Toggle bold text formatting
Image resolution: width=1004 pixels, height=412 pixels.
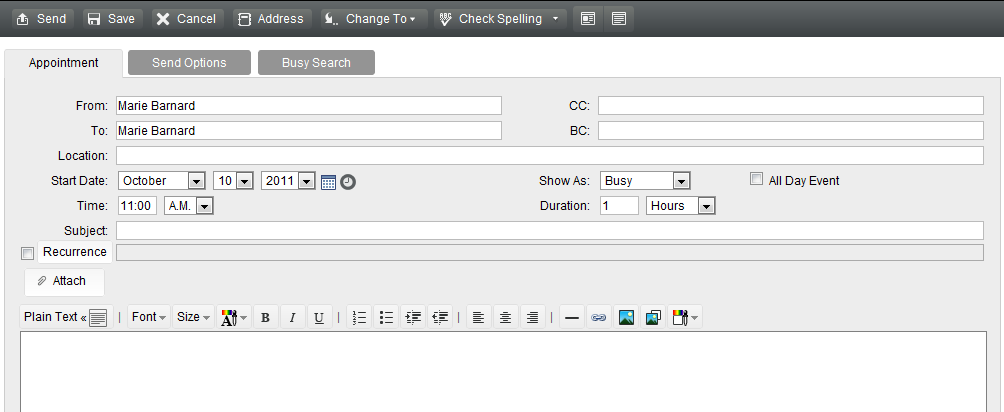265,318
